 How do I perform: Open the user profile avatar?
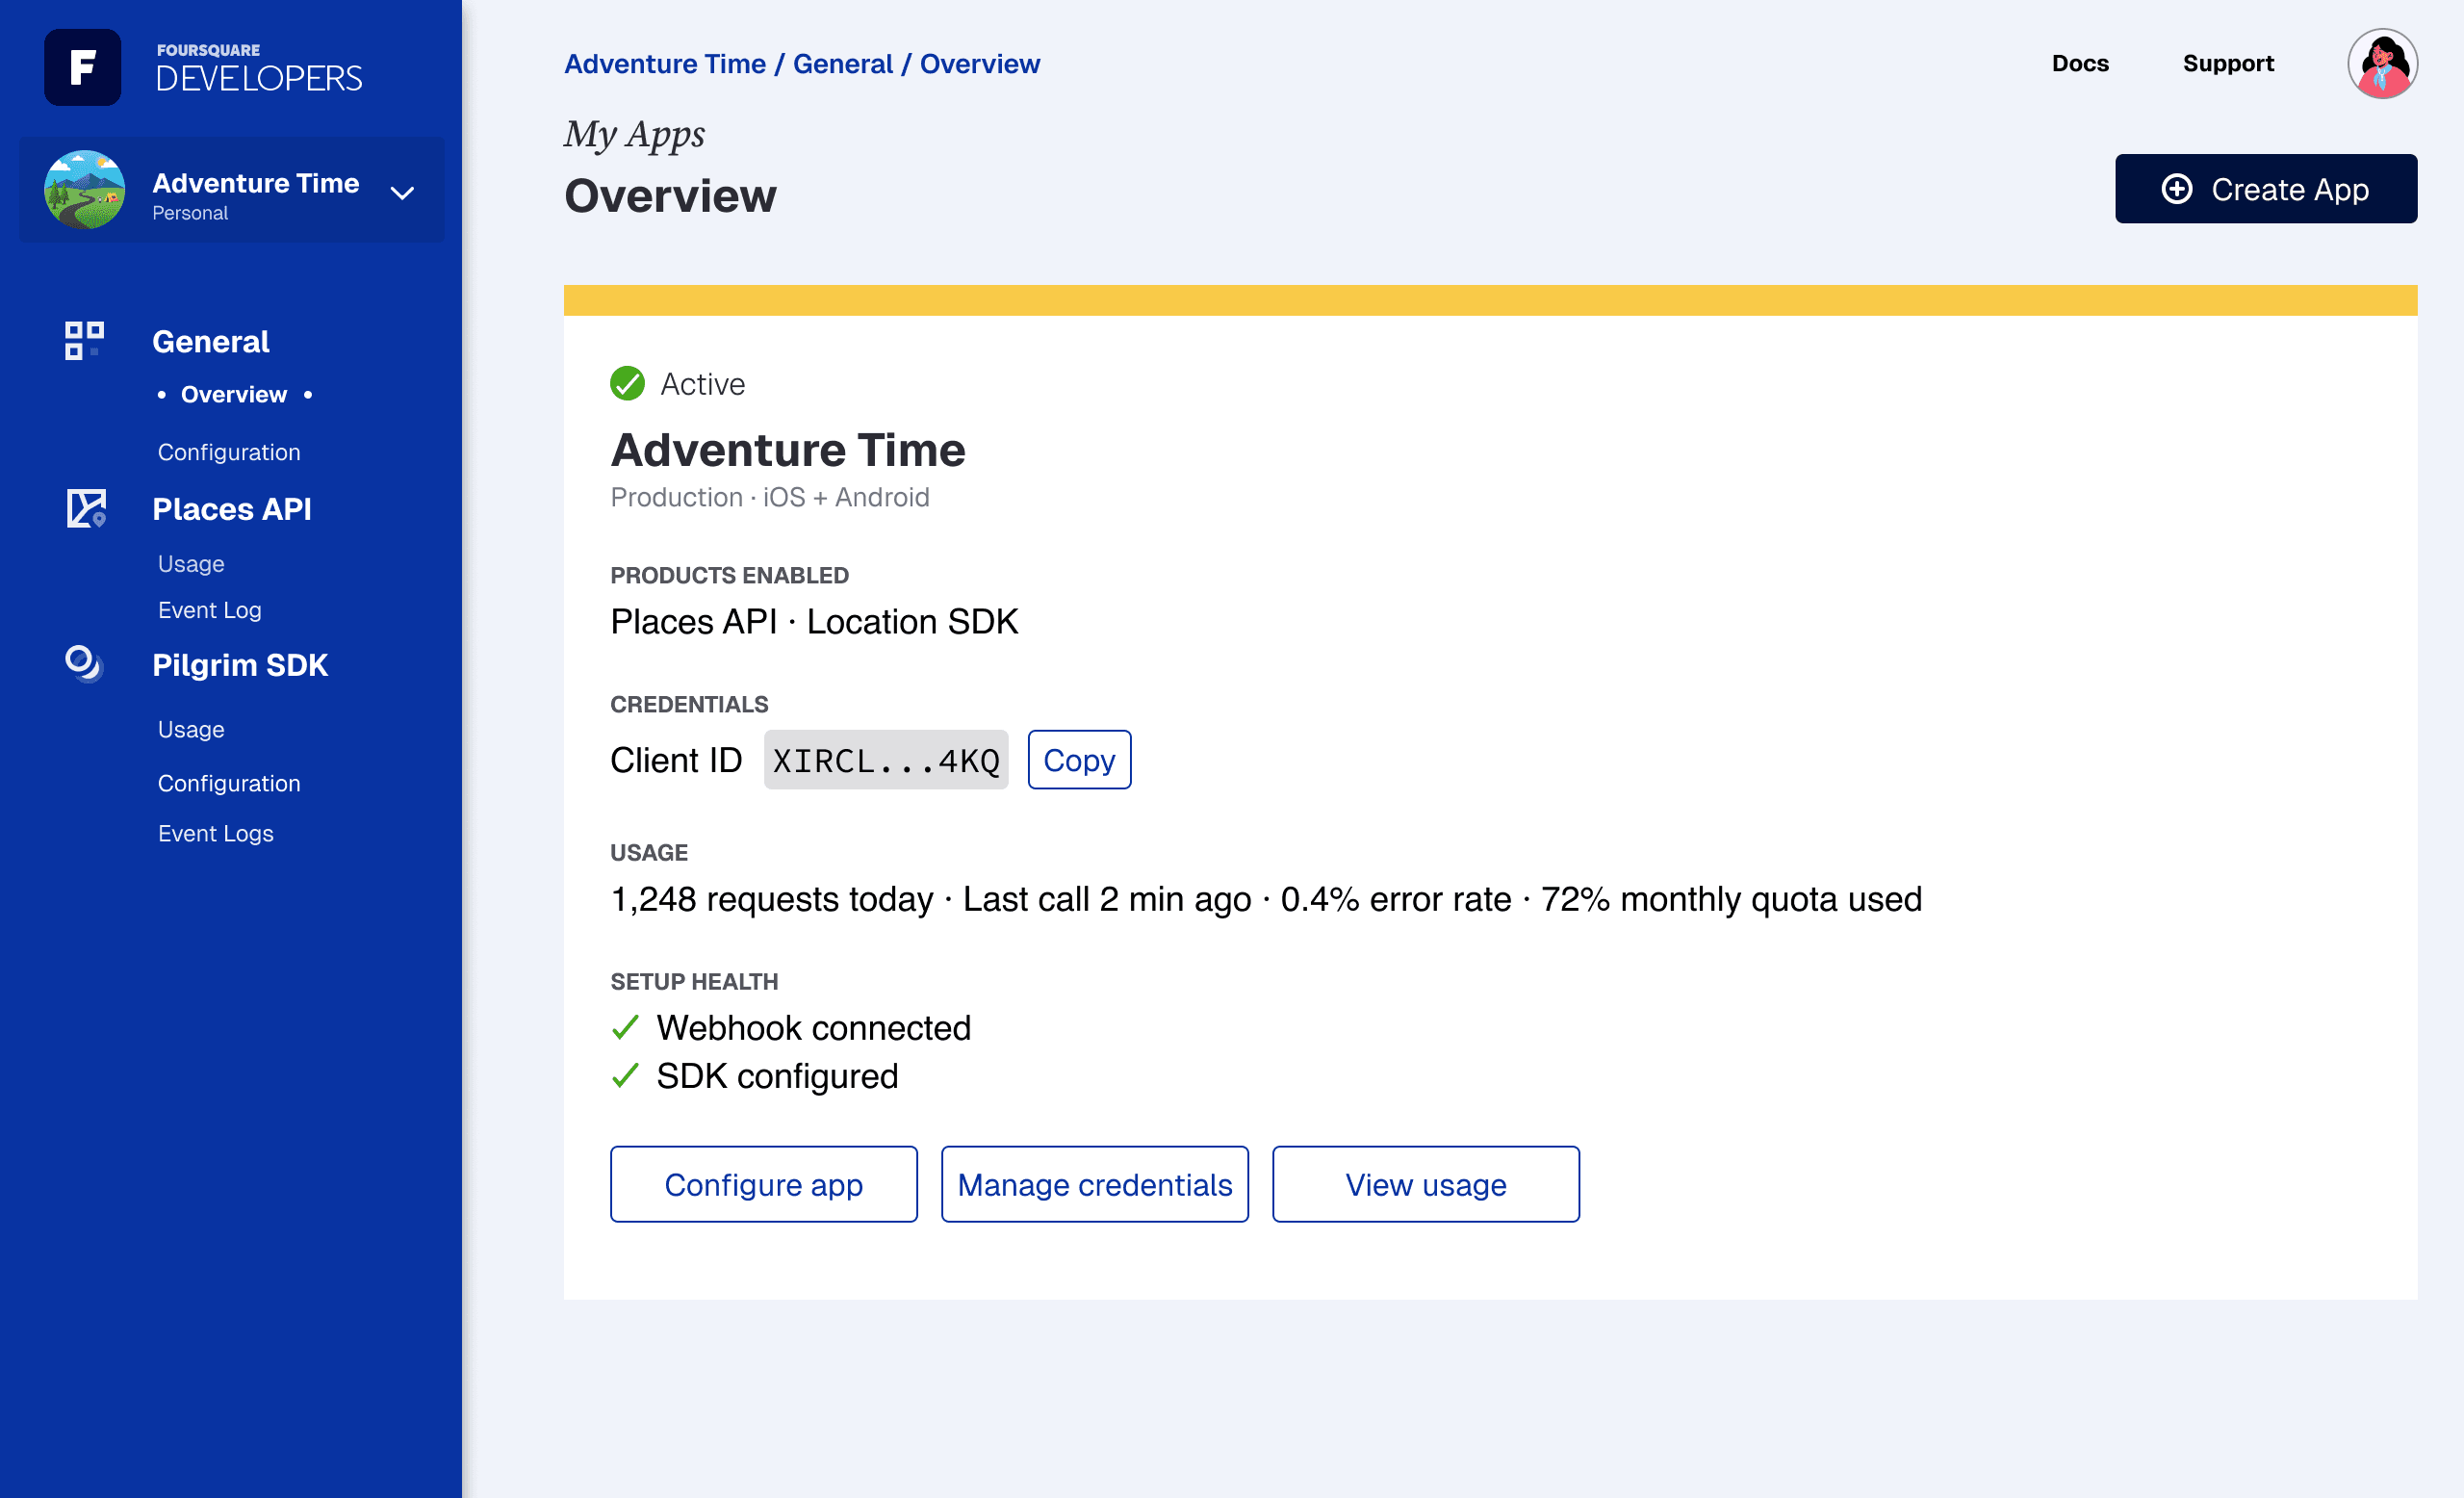[2382, 63]
